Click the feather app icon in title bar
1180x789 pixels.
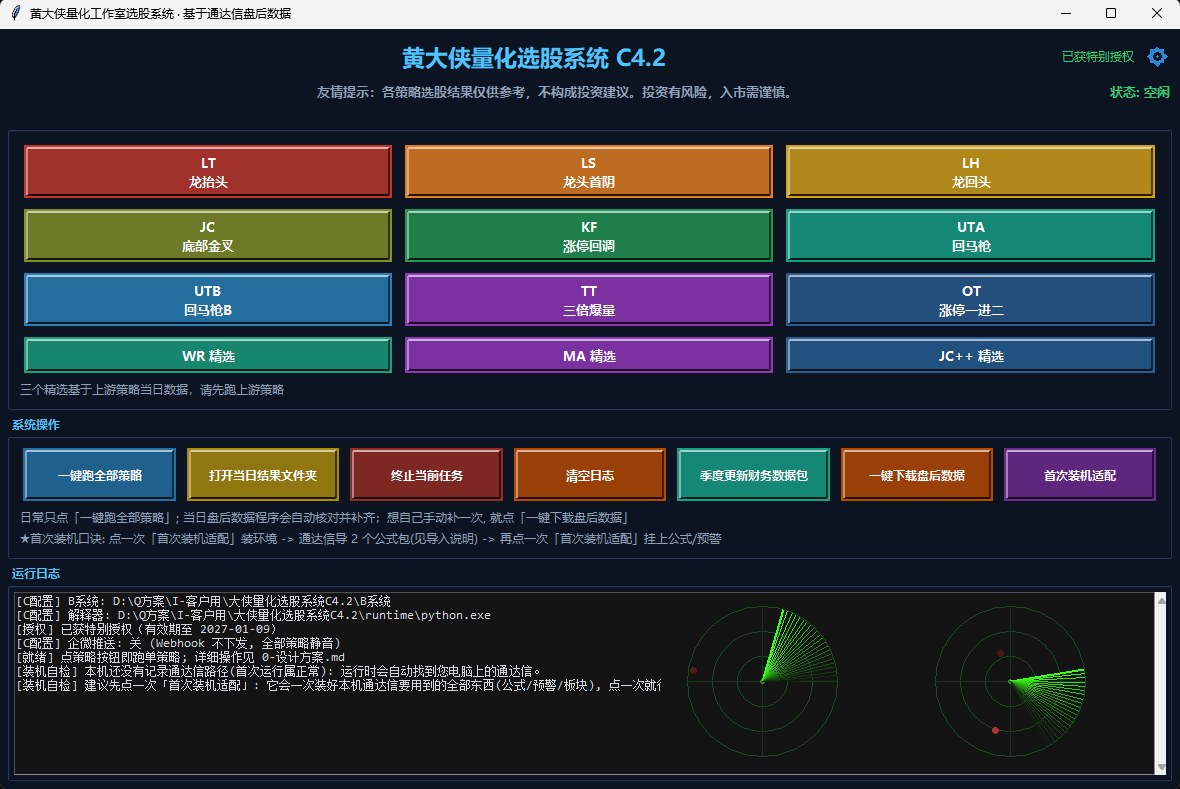tap(15, 14)
